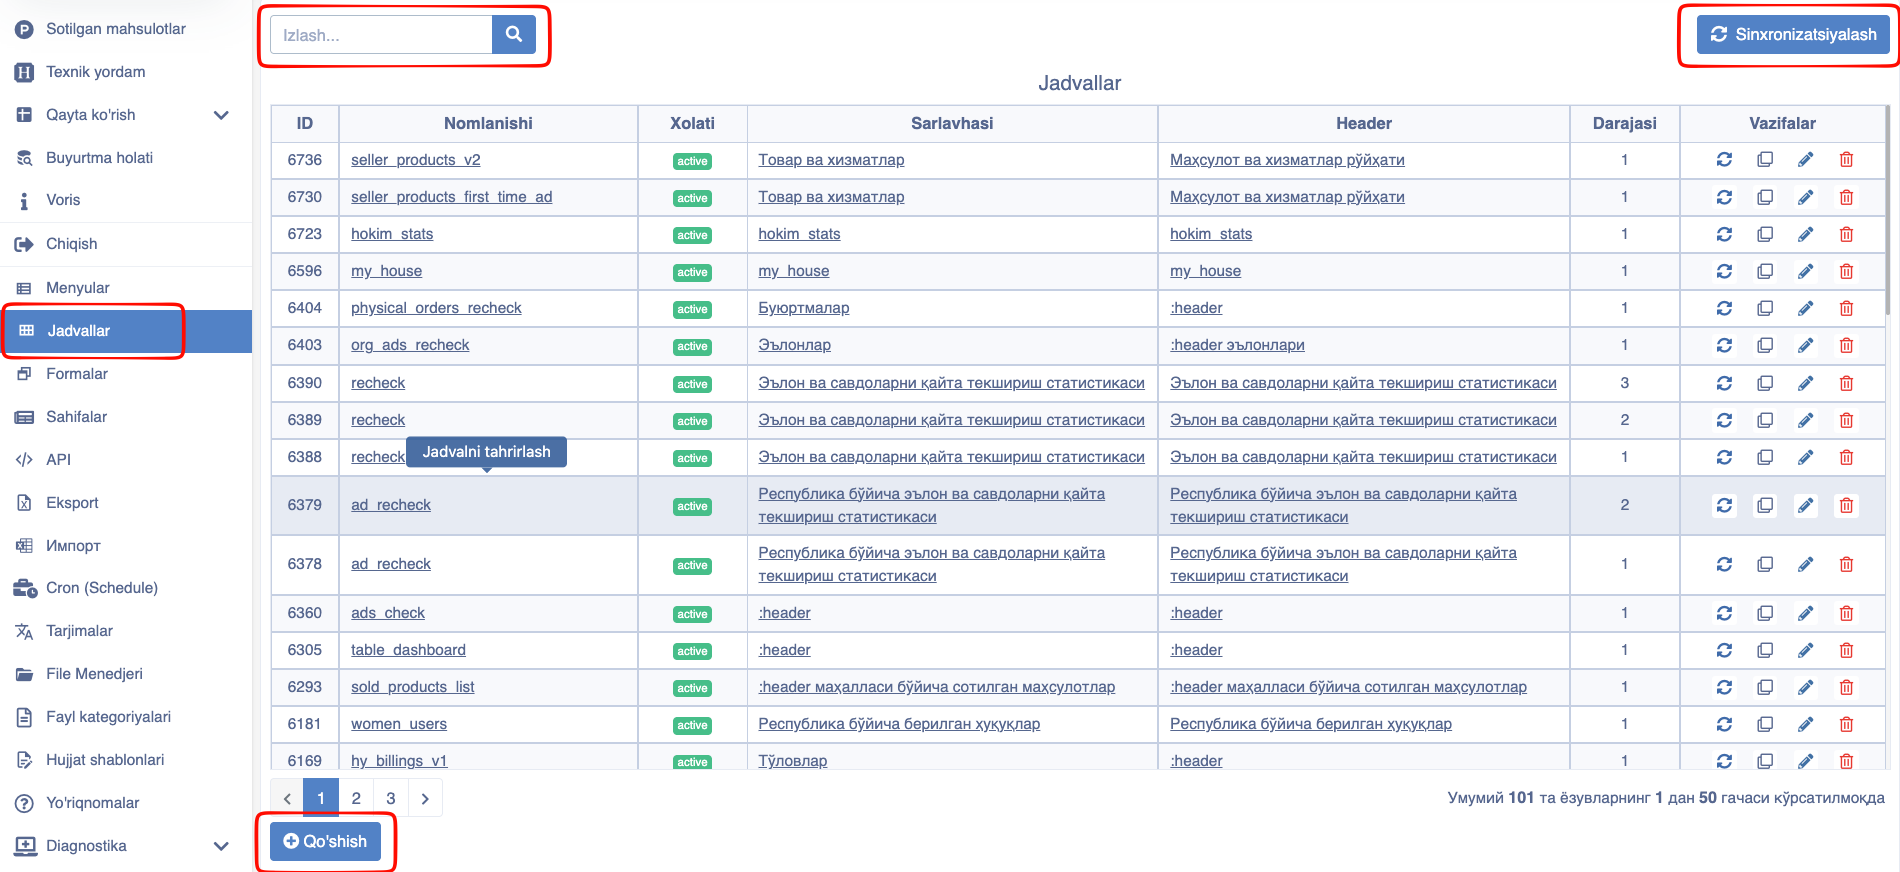This screenshot has height=872, width=1900.
Task: Sort by the Nomlanishi column header
Action: tap(488, 123)
